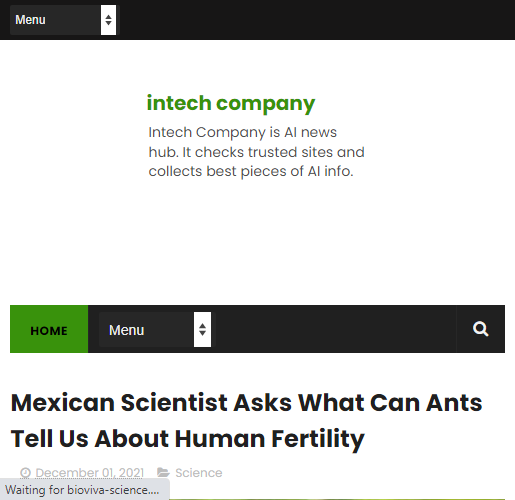Viewport: 515px width, 500px height.
Task: Click the open folder icon before Science
Action: [163, 472]
